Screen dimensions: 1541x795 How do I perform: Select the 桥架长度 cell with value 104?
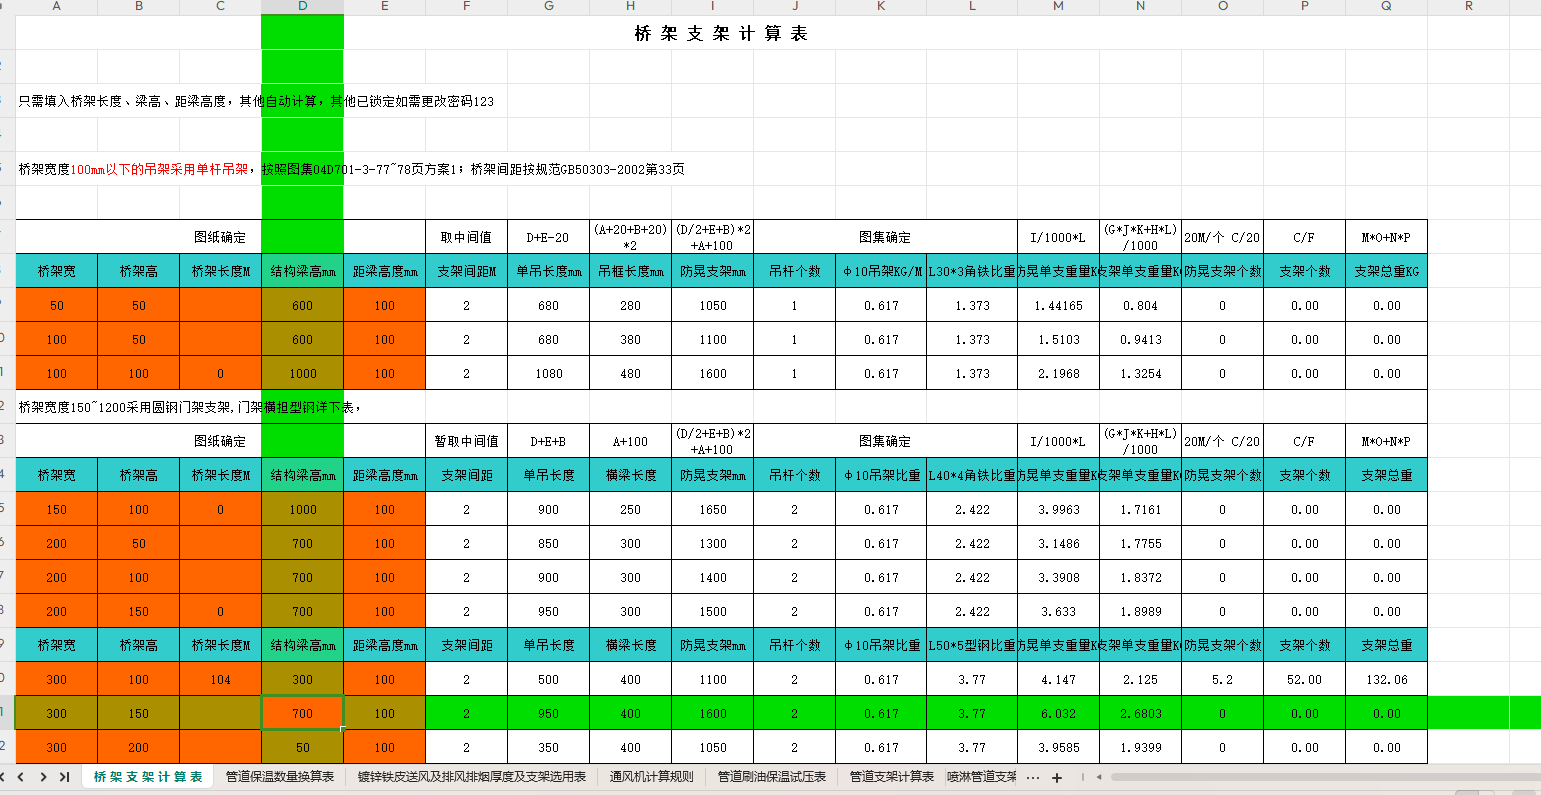[x=220, y=679]
